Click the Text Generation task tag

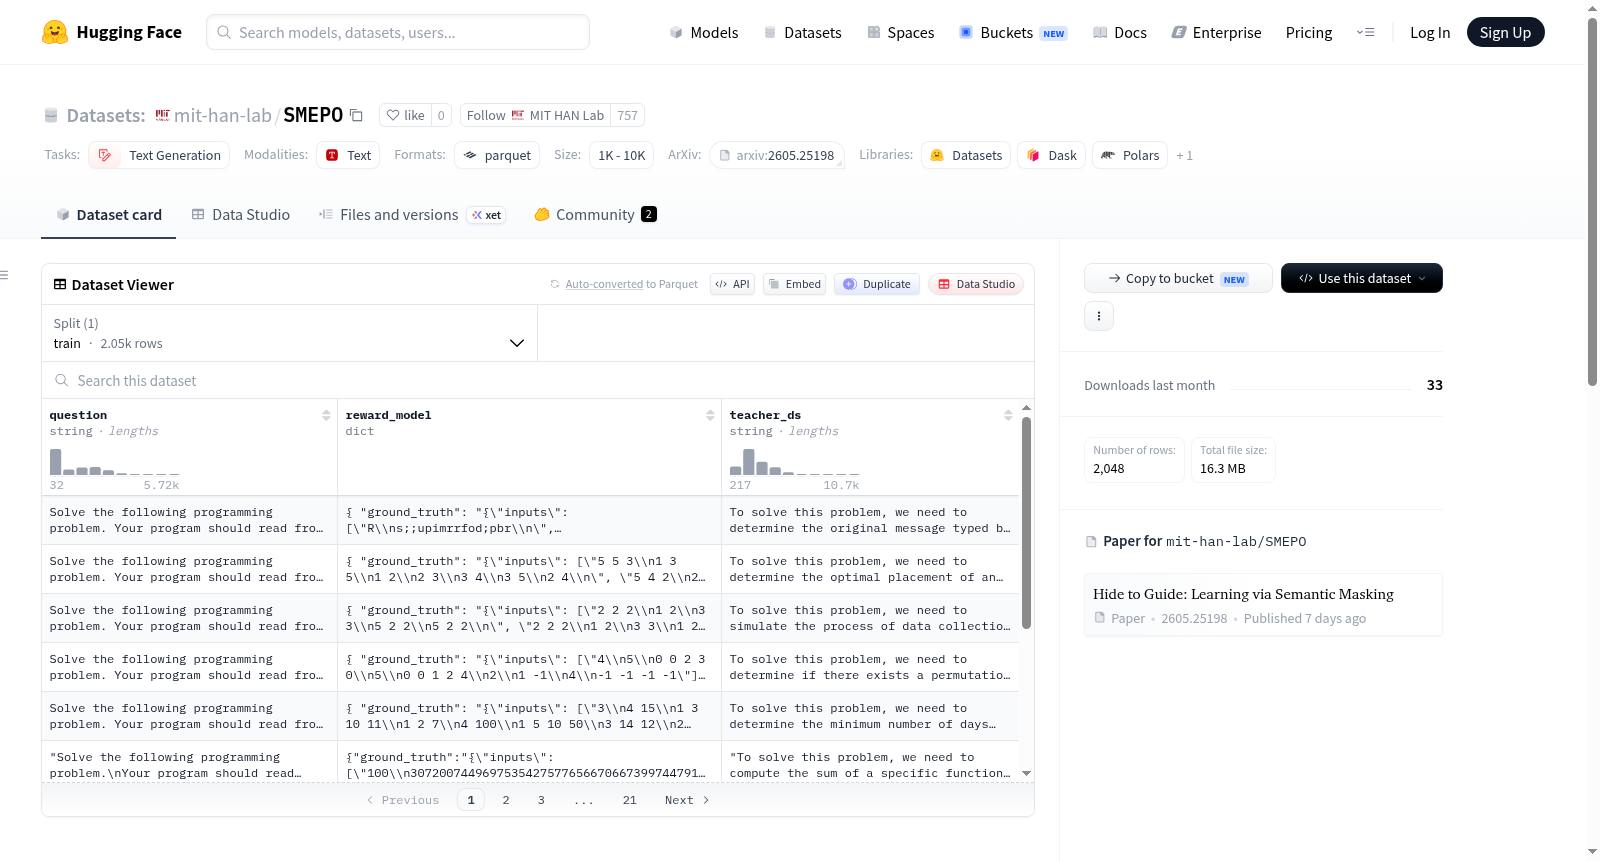(x=160, y=155)
